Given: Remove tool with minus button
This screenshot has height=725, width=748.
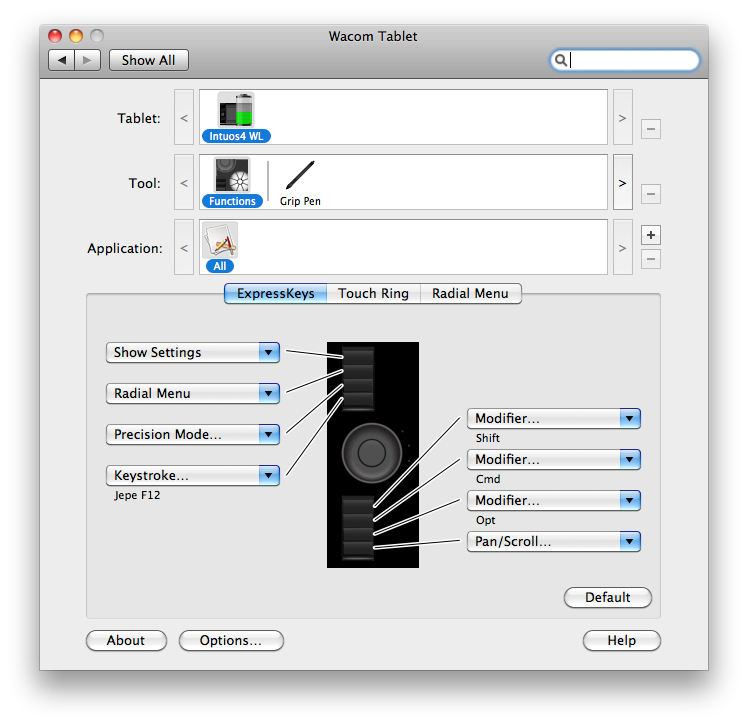Looking at the screenshot, I should click(x=651, y=194).
